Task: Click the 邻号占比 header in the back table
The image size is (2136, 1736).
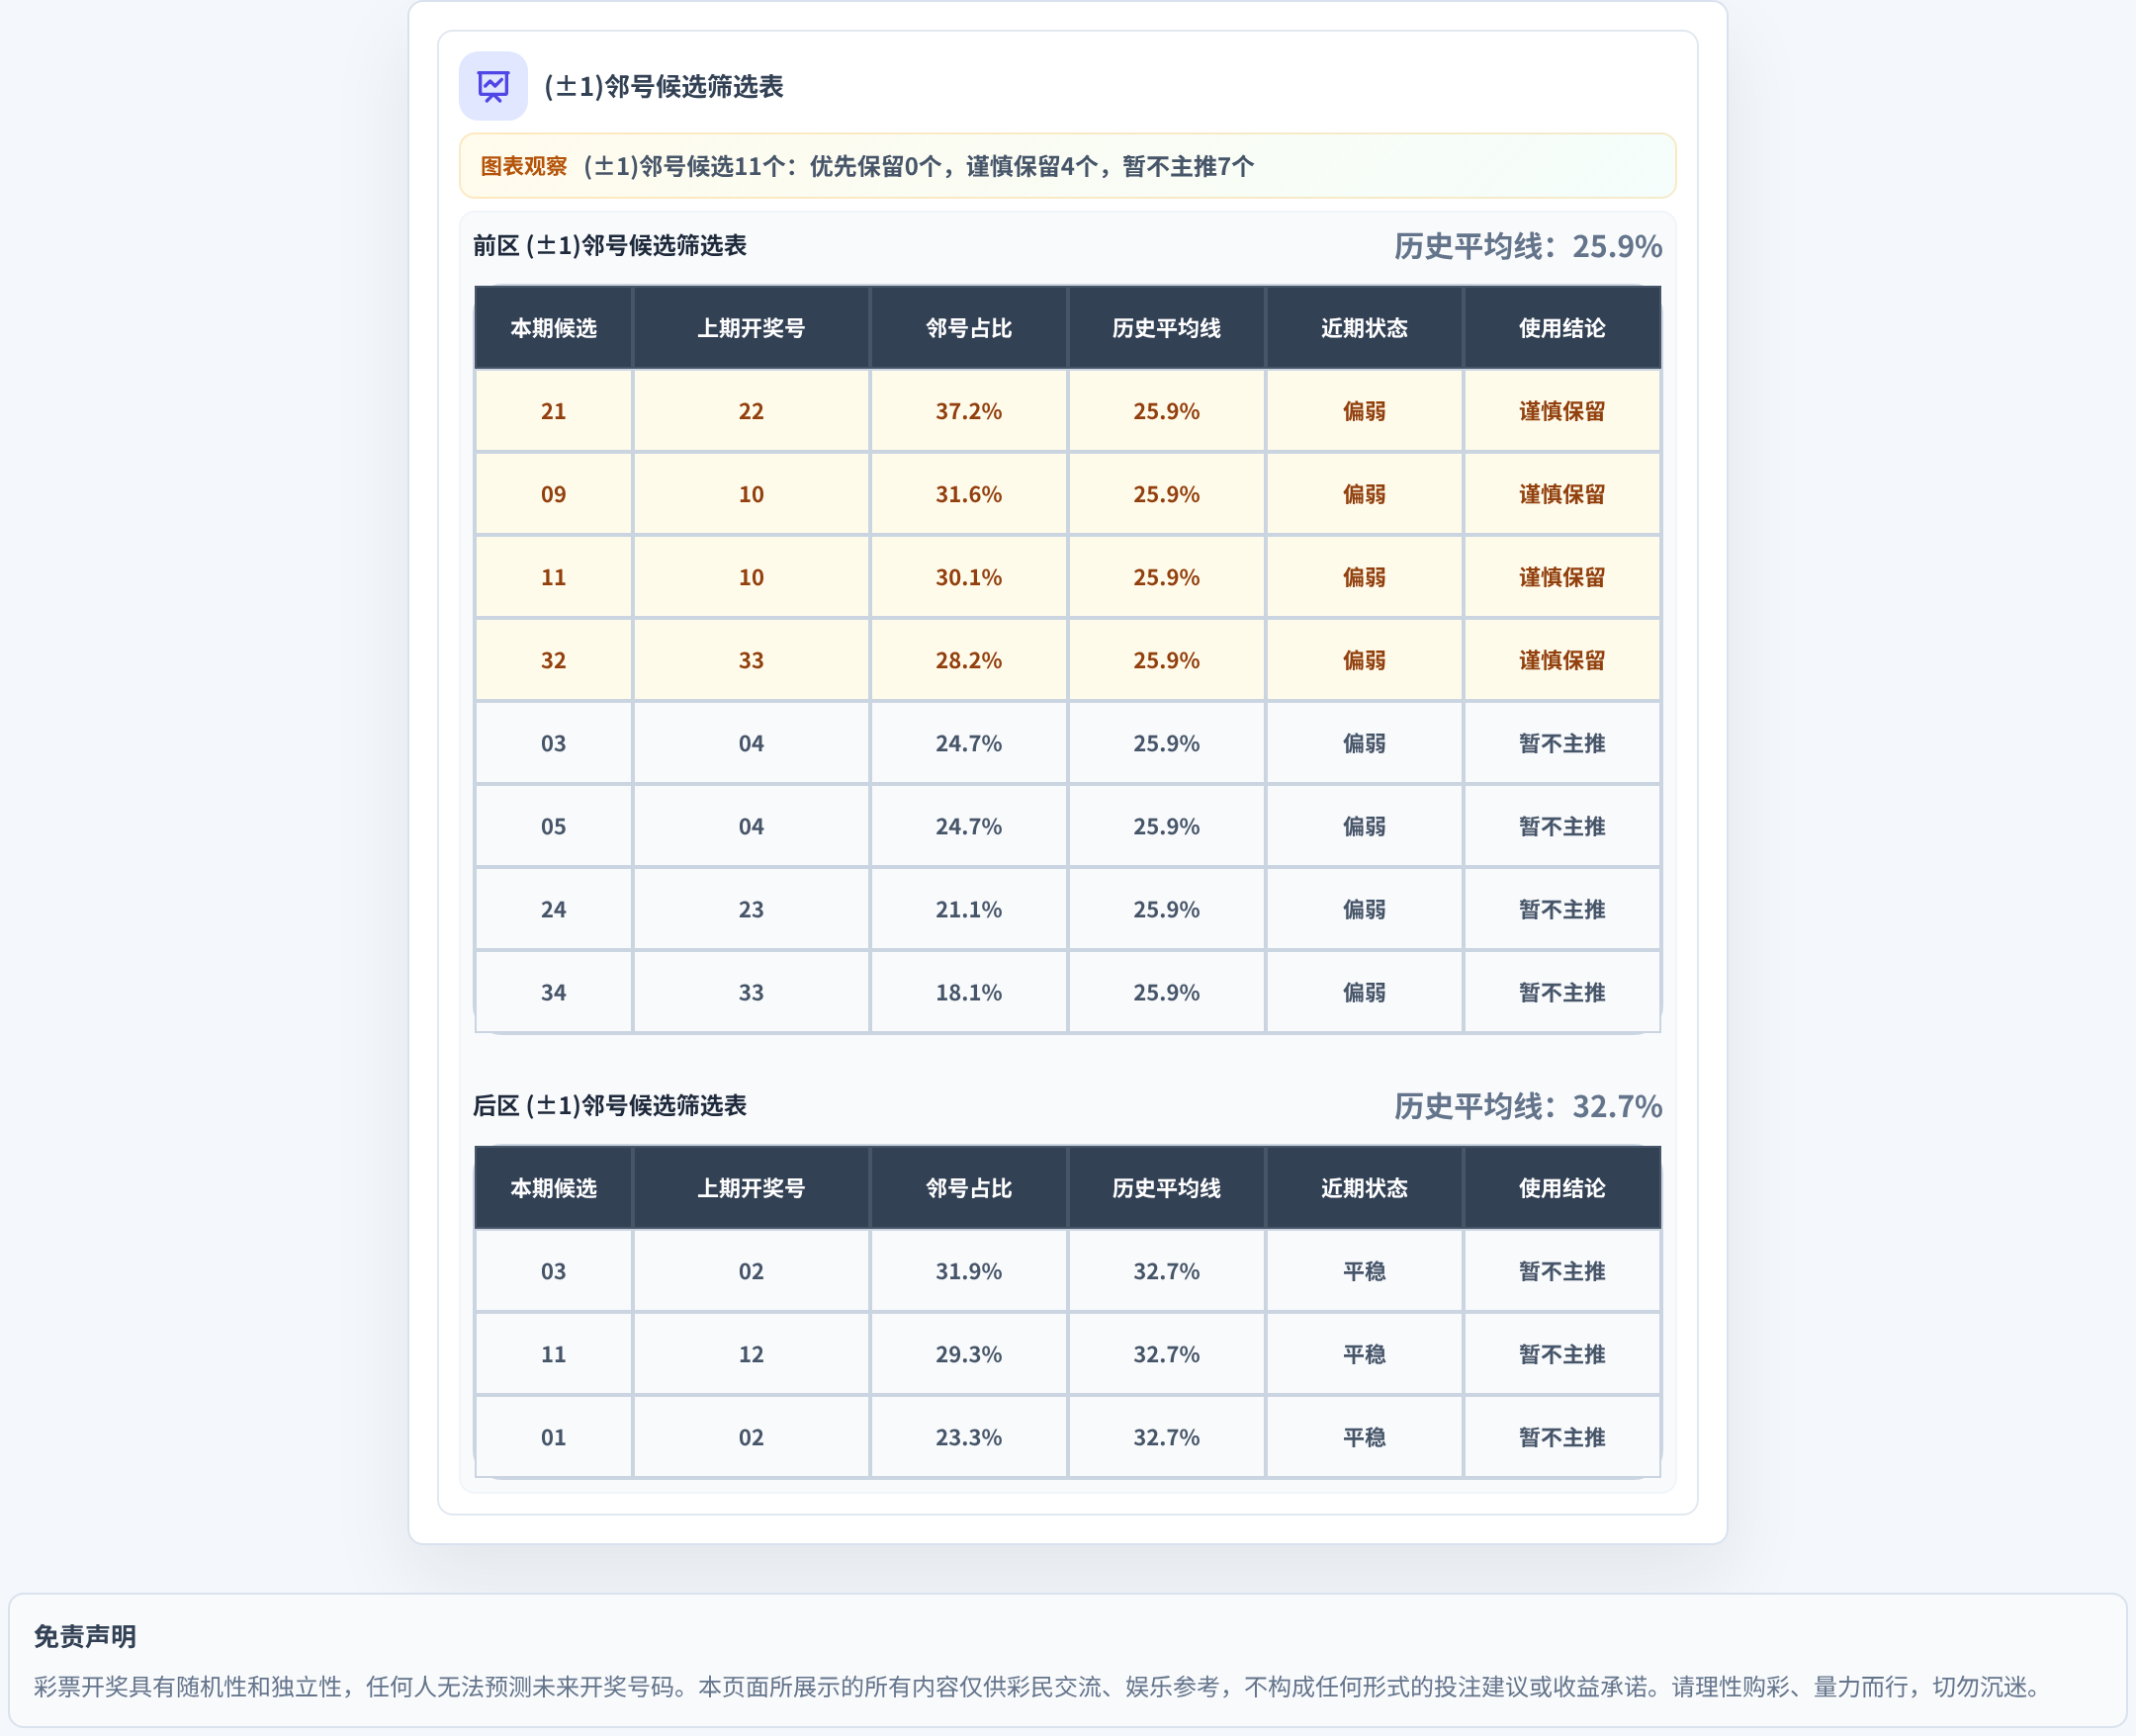Action: tap(968, 1188)
